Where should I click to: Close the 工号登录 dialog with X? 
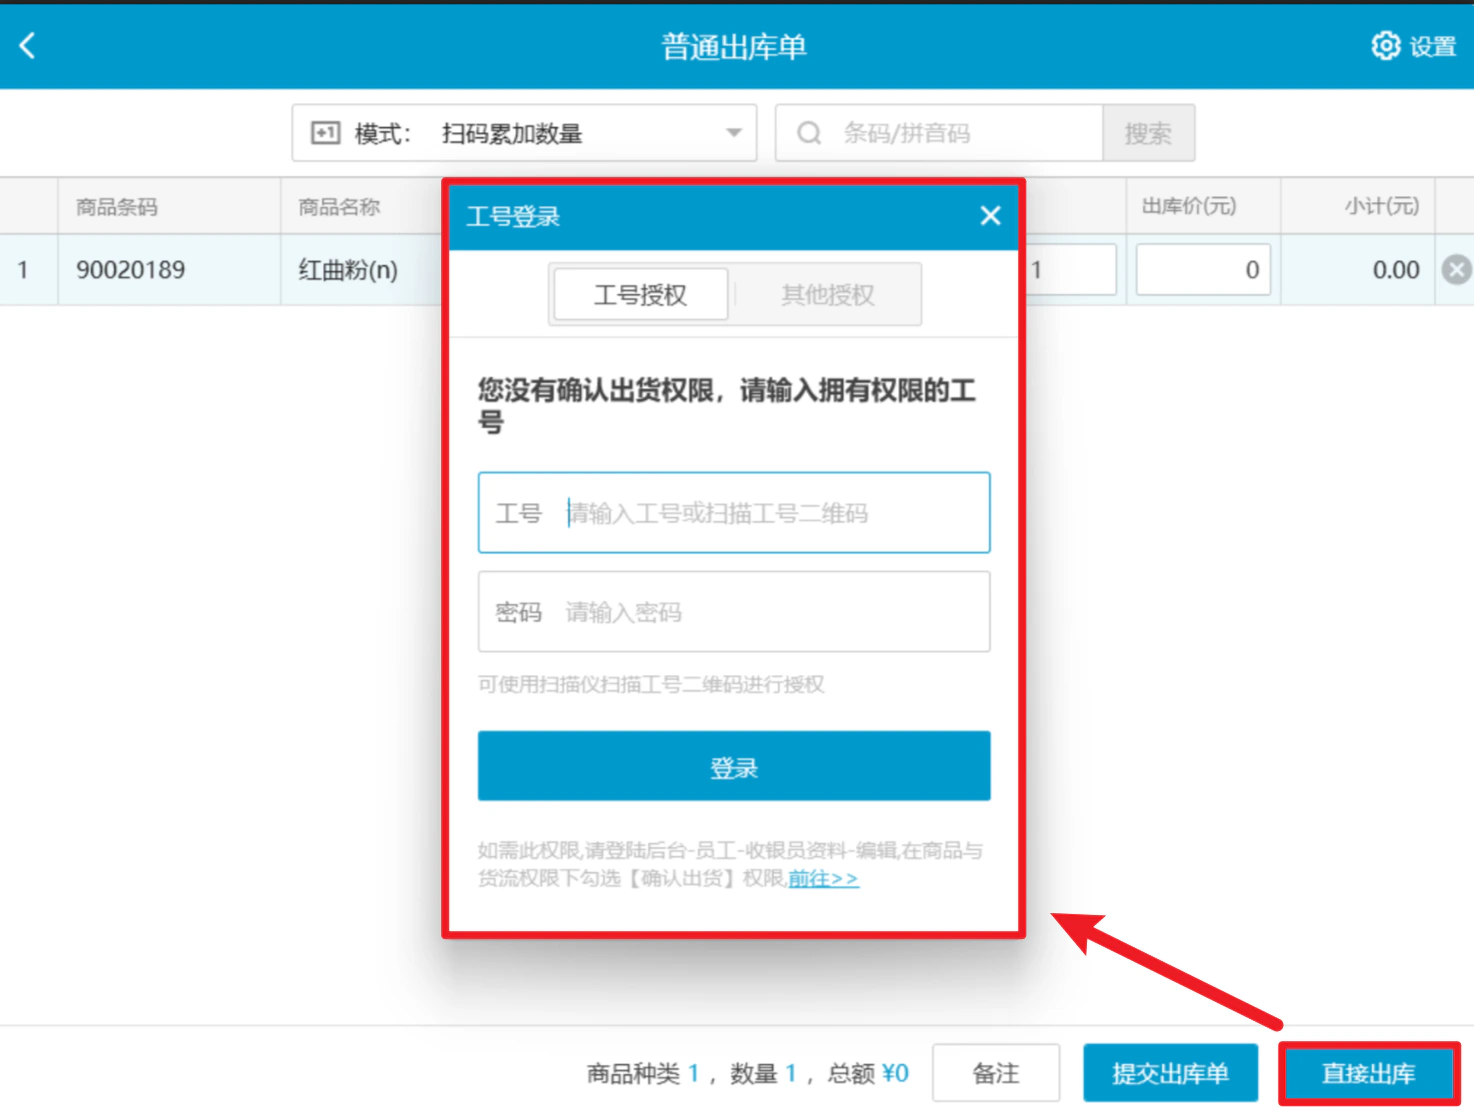click(990, 216)
